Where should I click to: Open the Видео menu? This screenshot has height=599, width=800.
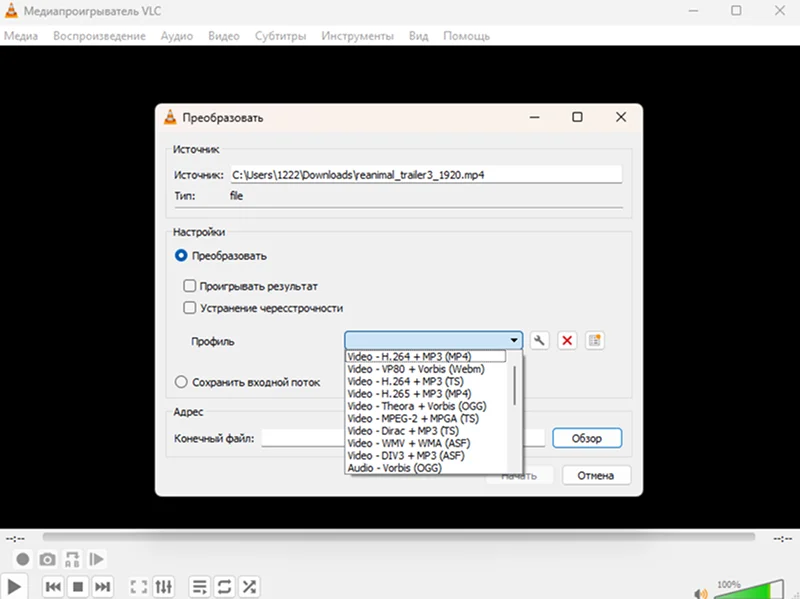[x=224, y=36]
